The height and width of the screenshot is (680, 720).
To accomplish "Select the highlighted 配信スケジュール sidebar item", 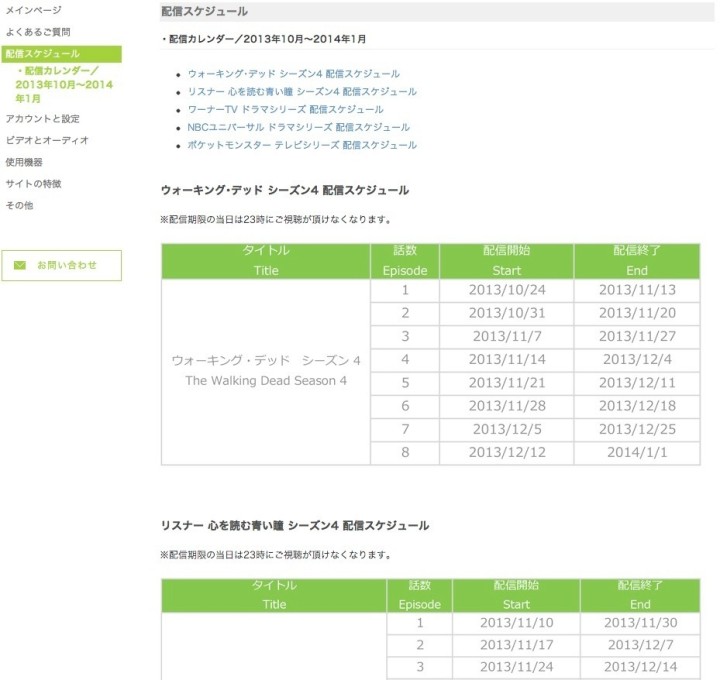I will [x=62, y=54].
